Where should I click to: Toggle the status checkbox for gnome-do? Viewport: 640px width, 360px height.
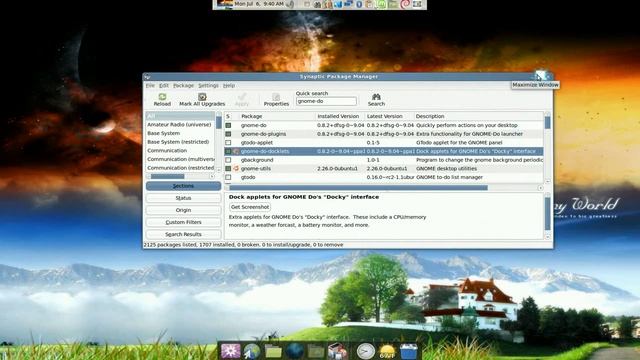click(228, 125)
